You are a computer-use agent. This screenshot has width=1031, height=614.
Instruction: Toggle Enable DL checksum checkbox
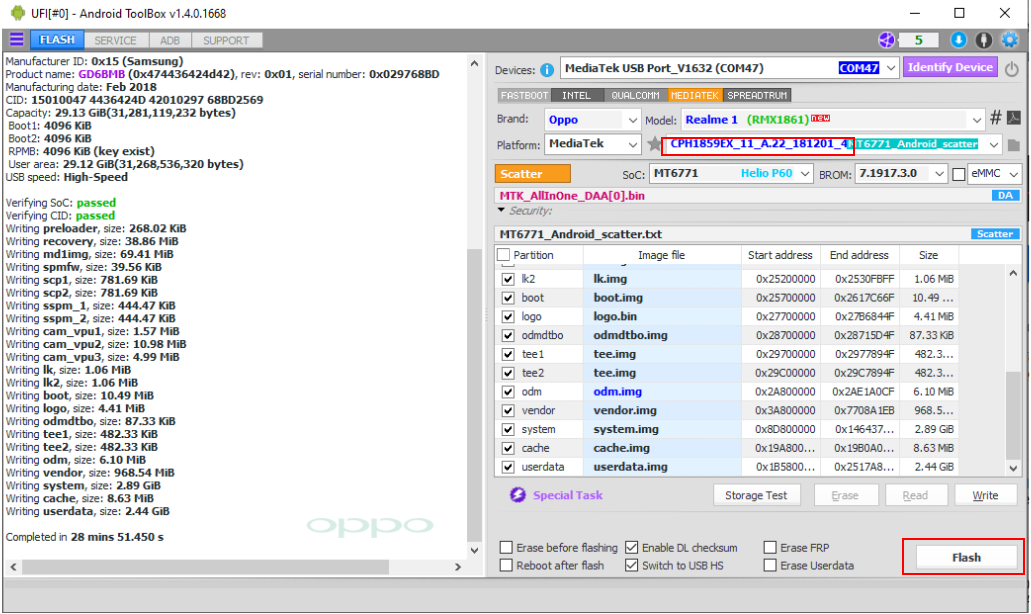coord(632,548)
